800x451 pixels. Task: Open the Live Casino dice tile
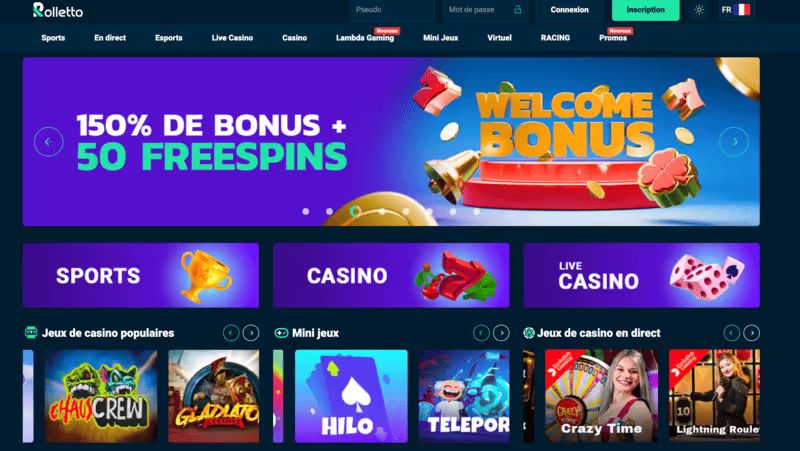point(641,275)
